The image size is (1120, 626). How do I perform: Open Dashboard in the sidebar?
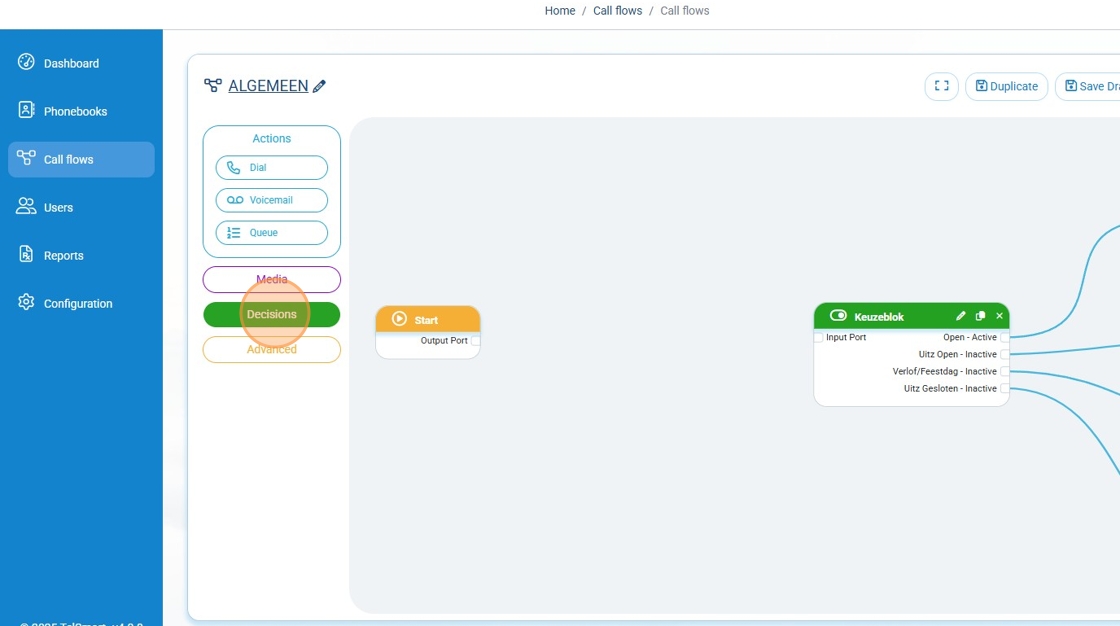coord(71,63)
